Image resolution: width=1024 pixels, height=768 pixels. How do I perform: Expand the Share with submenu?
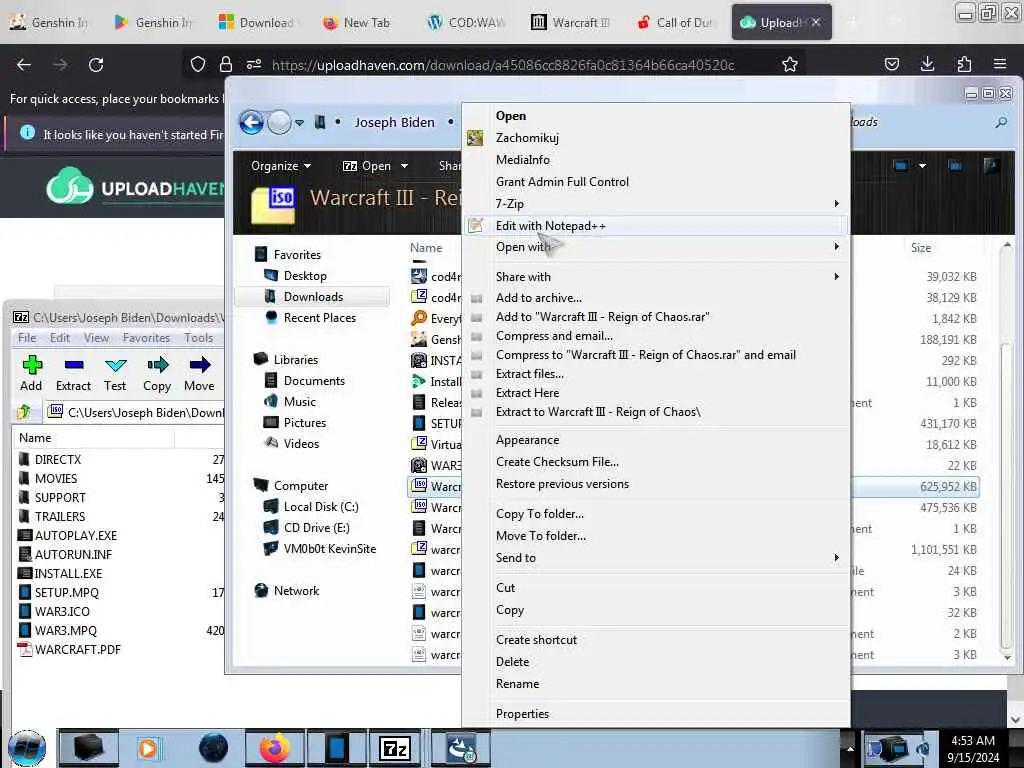click(655, 277)
